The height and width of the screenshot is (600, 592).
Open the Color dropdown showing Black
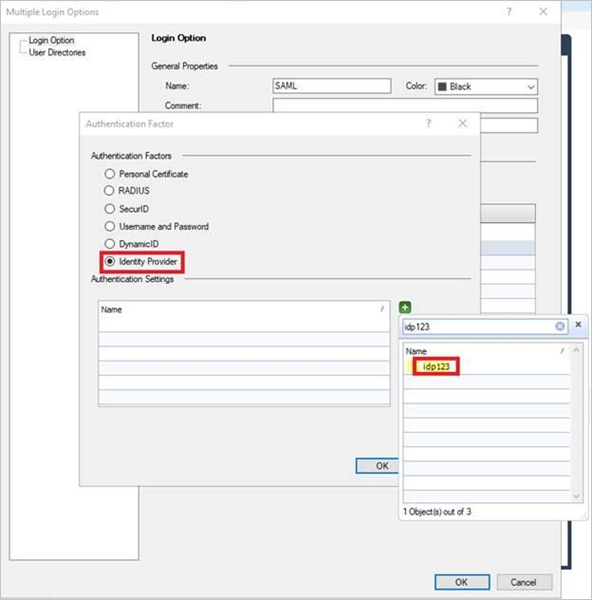click(486, 86)
